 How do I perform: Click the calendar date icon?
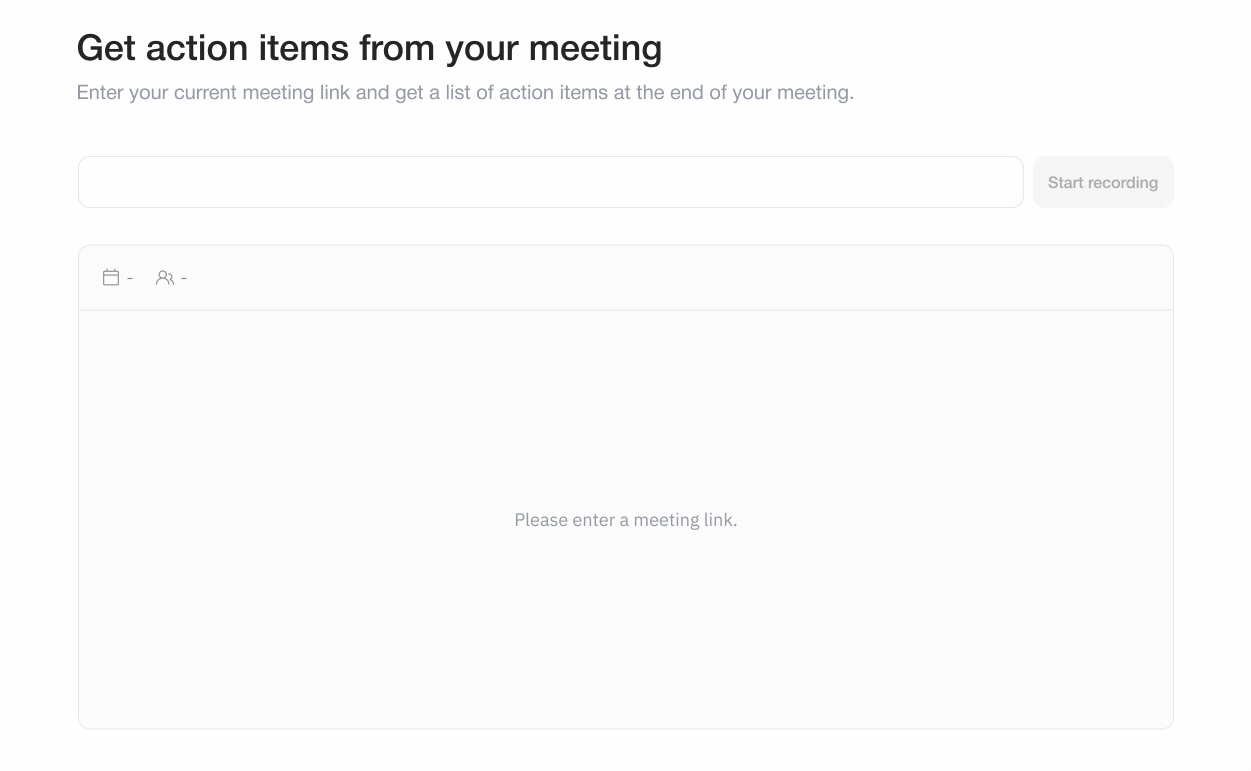[111, 277]
